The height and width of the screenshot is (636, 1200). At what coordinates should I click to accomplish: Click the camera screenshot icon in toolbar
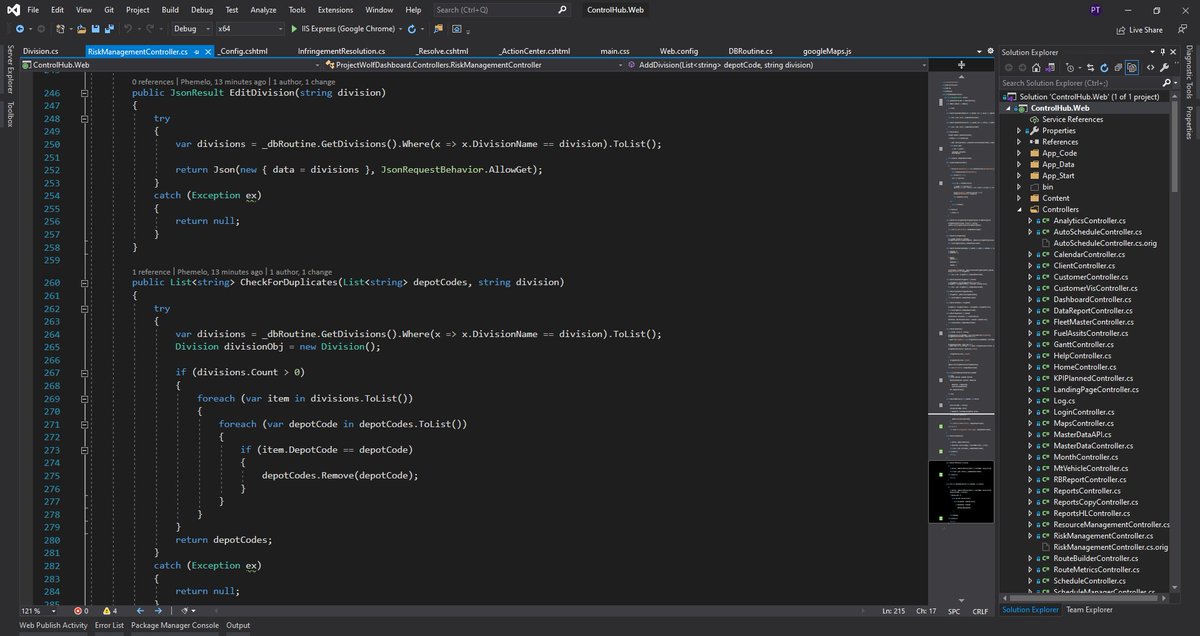(x=456, y=29)
